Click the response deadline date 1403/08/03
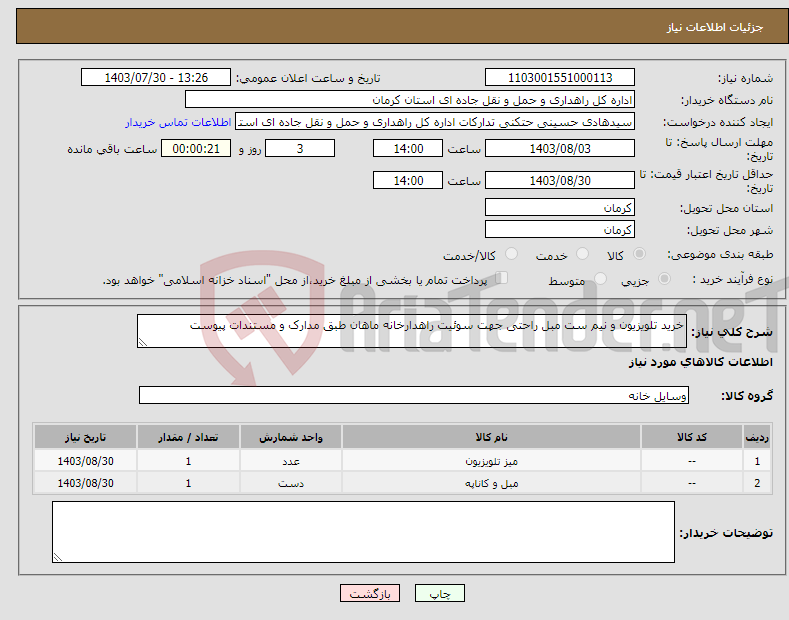The height and width of the screenshot is (620, 789). pyautogui.click(x=560, y=148)
